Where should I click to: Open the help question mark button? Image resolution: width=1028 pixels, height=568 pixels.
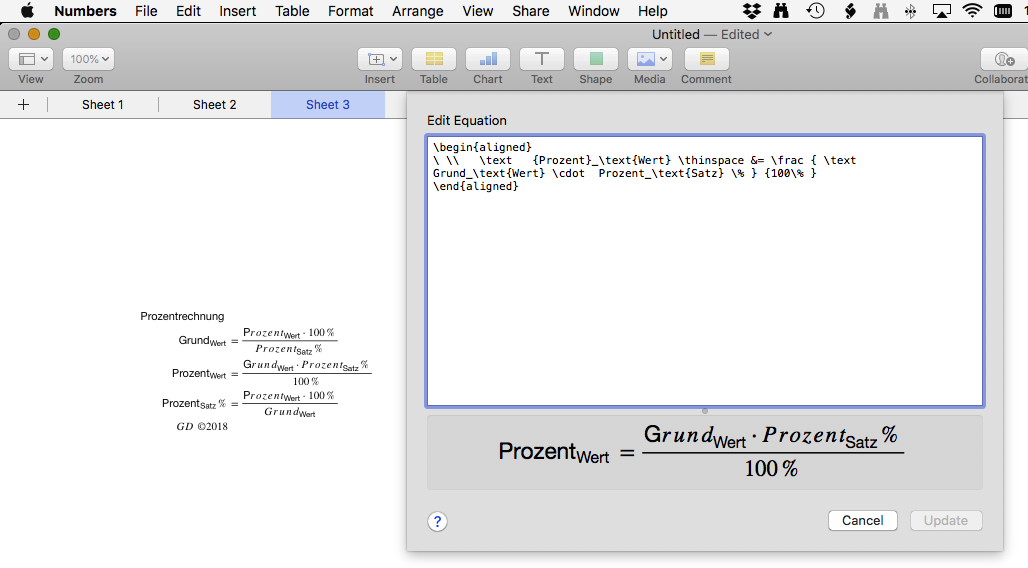coord(437,521)
